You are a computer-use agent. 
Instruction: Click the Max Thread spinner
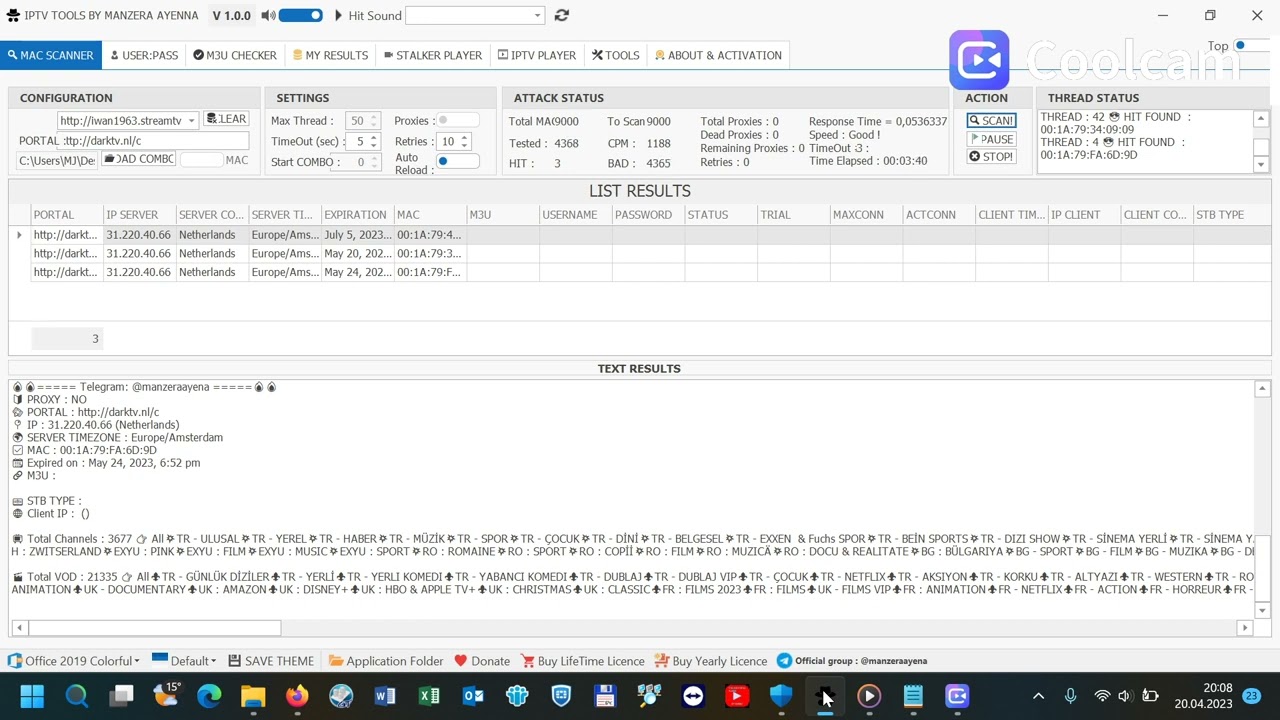coord(372,121)
